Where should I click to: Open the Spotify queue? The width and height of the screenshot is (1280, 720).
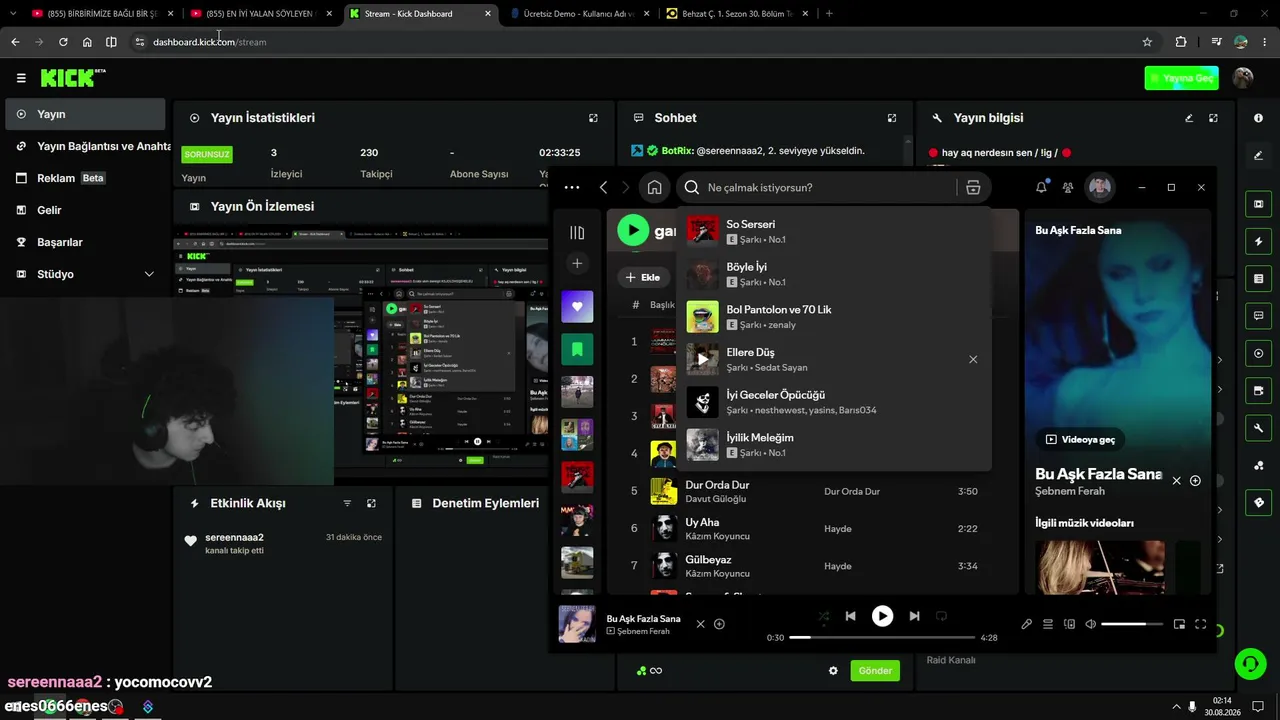1048,624
